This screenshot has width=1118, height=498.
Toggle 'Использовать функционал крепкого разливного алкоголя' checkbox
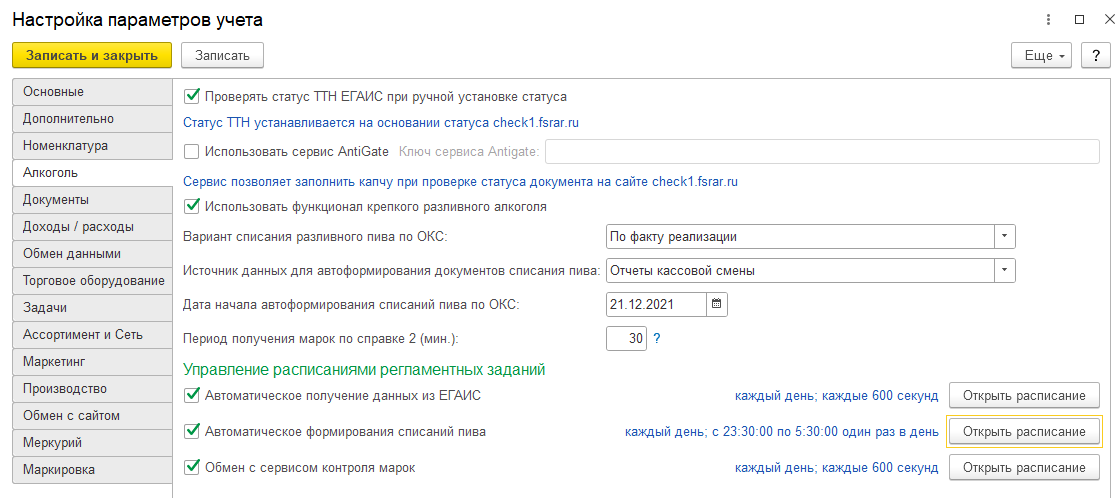(192, 207)
